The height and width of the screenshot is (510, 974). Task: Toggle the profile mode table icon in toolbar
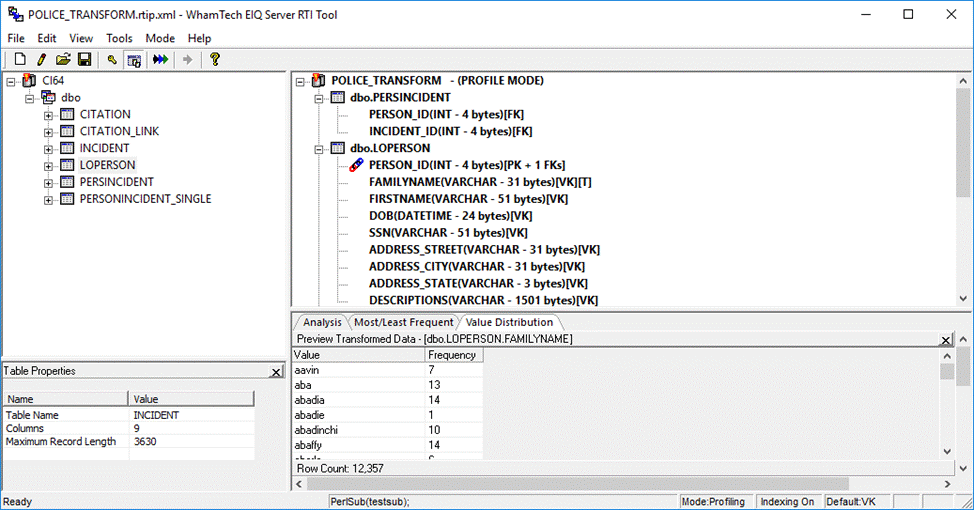click(134, 60)
